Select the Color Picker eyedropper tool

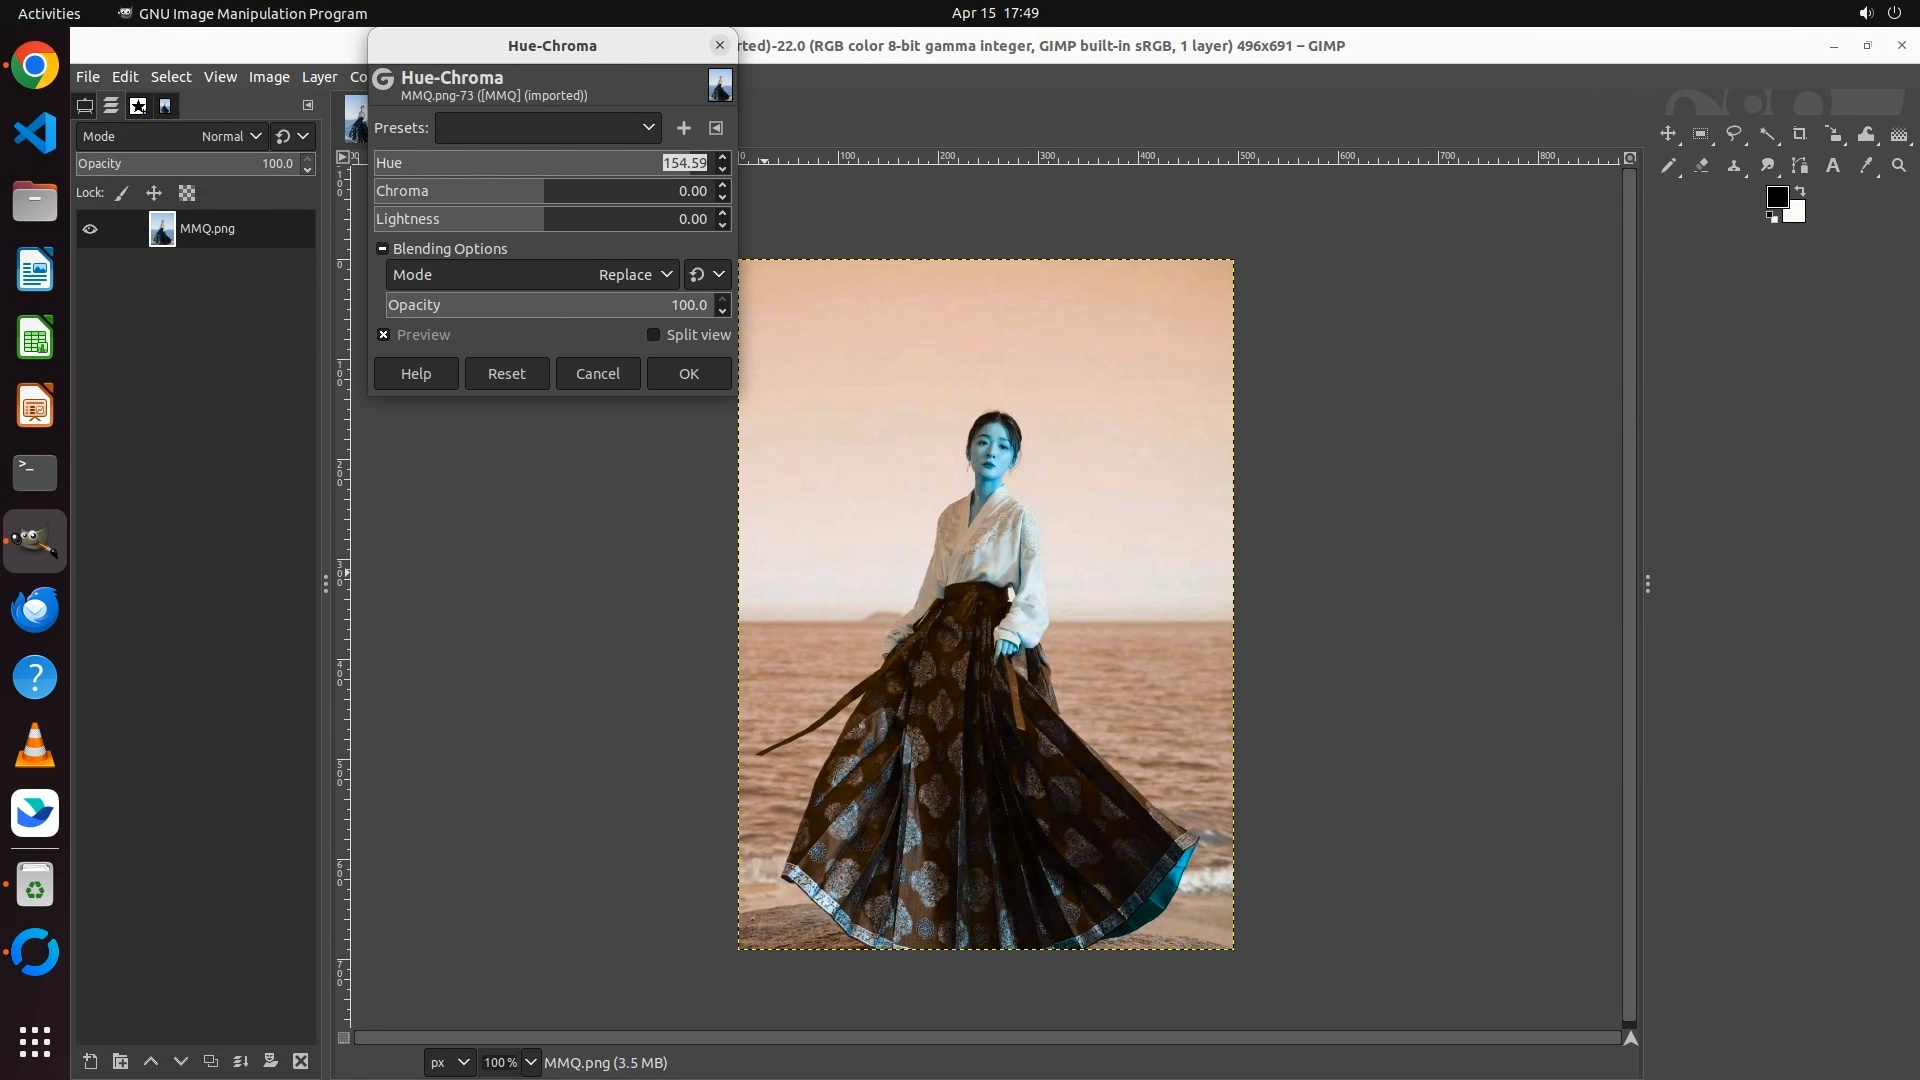click(1866, 166)
